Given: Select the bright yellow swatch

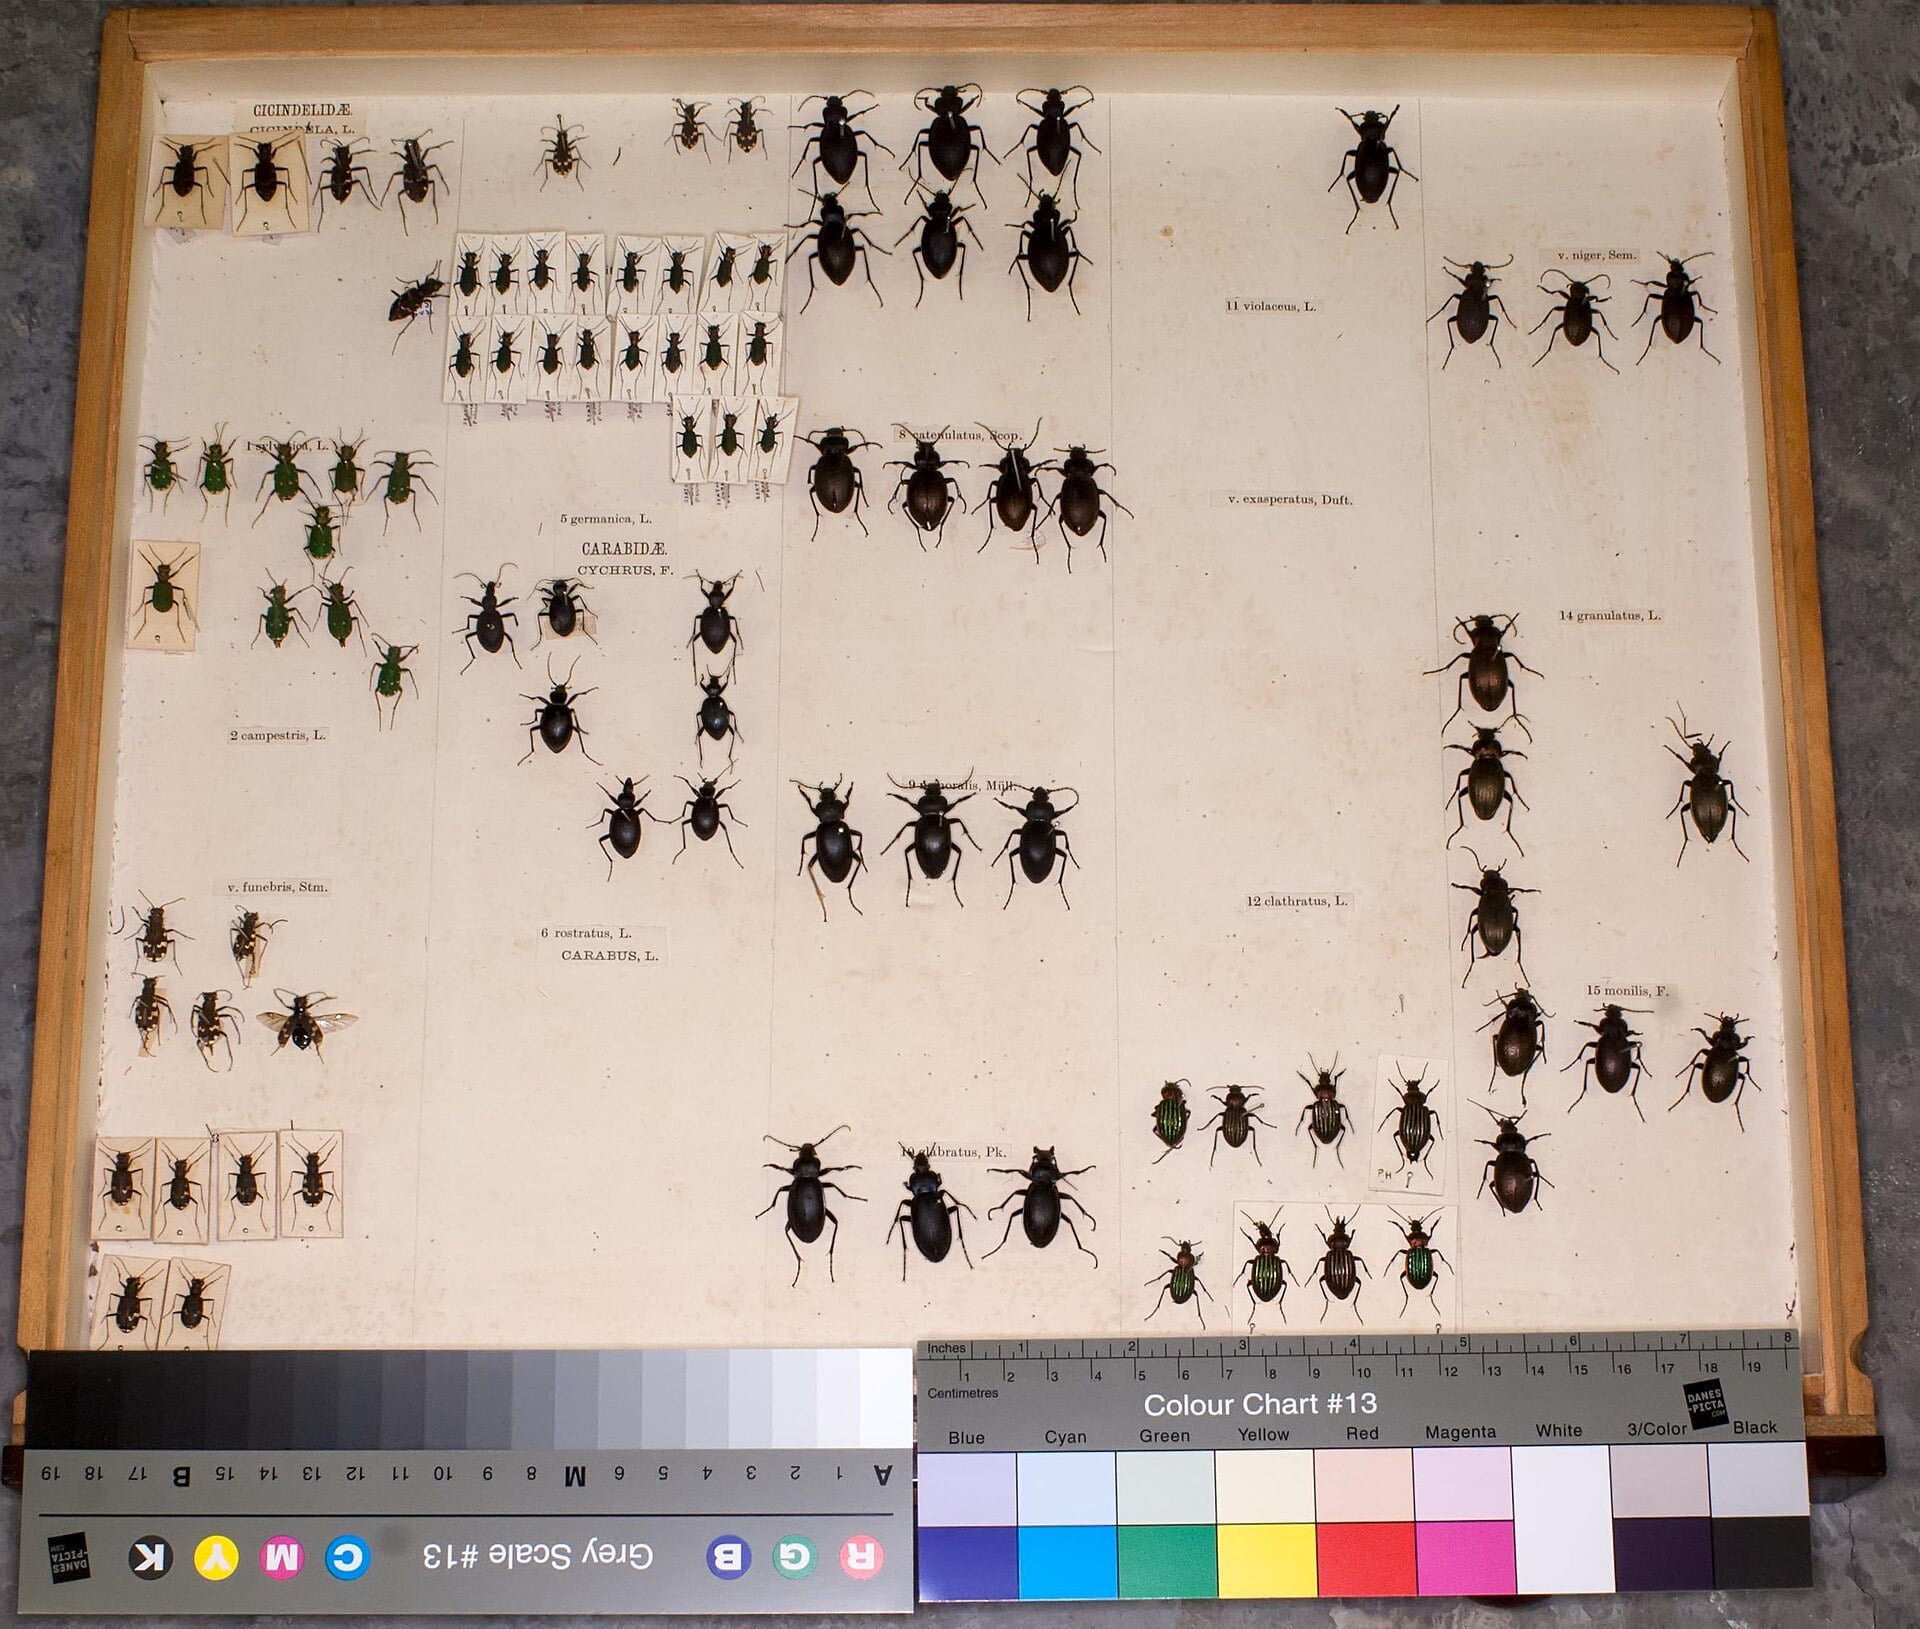Looking at the screenshot, I should click(x=1266, y=1559).
